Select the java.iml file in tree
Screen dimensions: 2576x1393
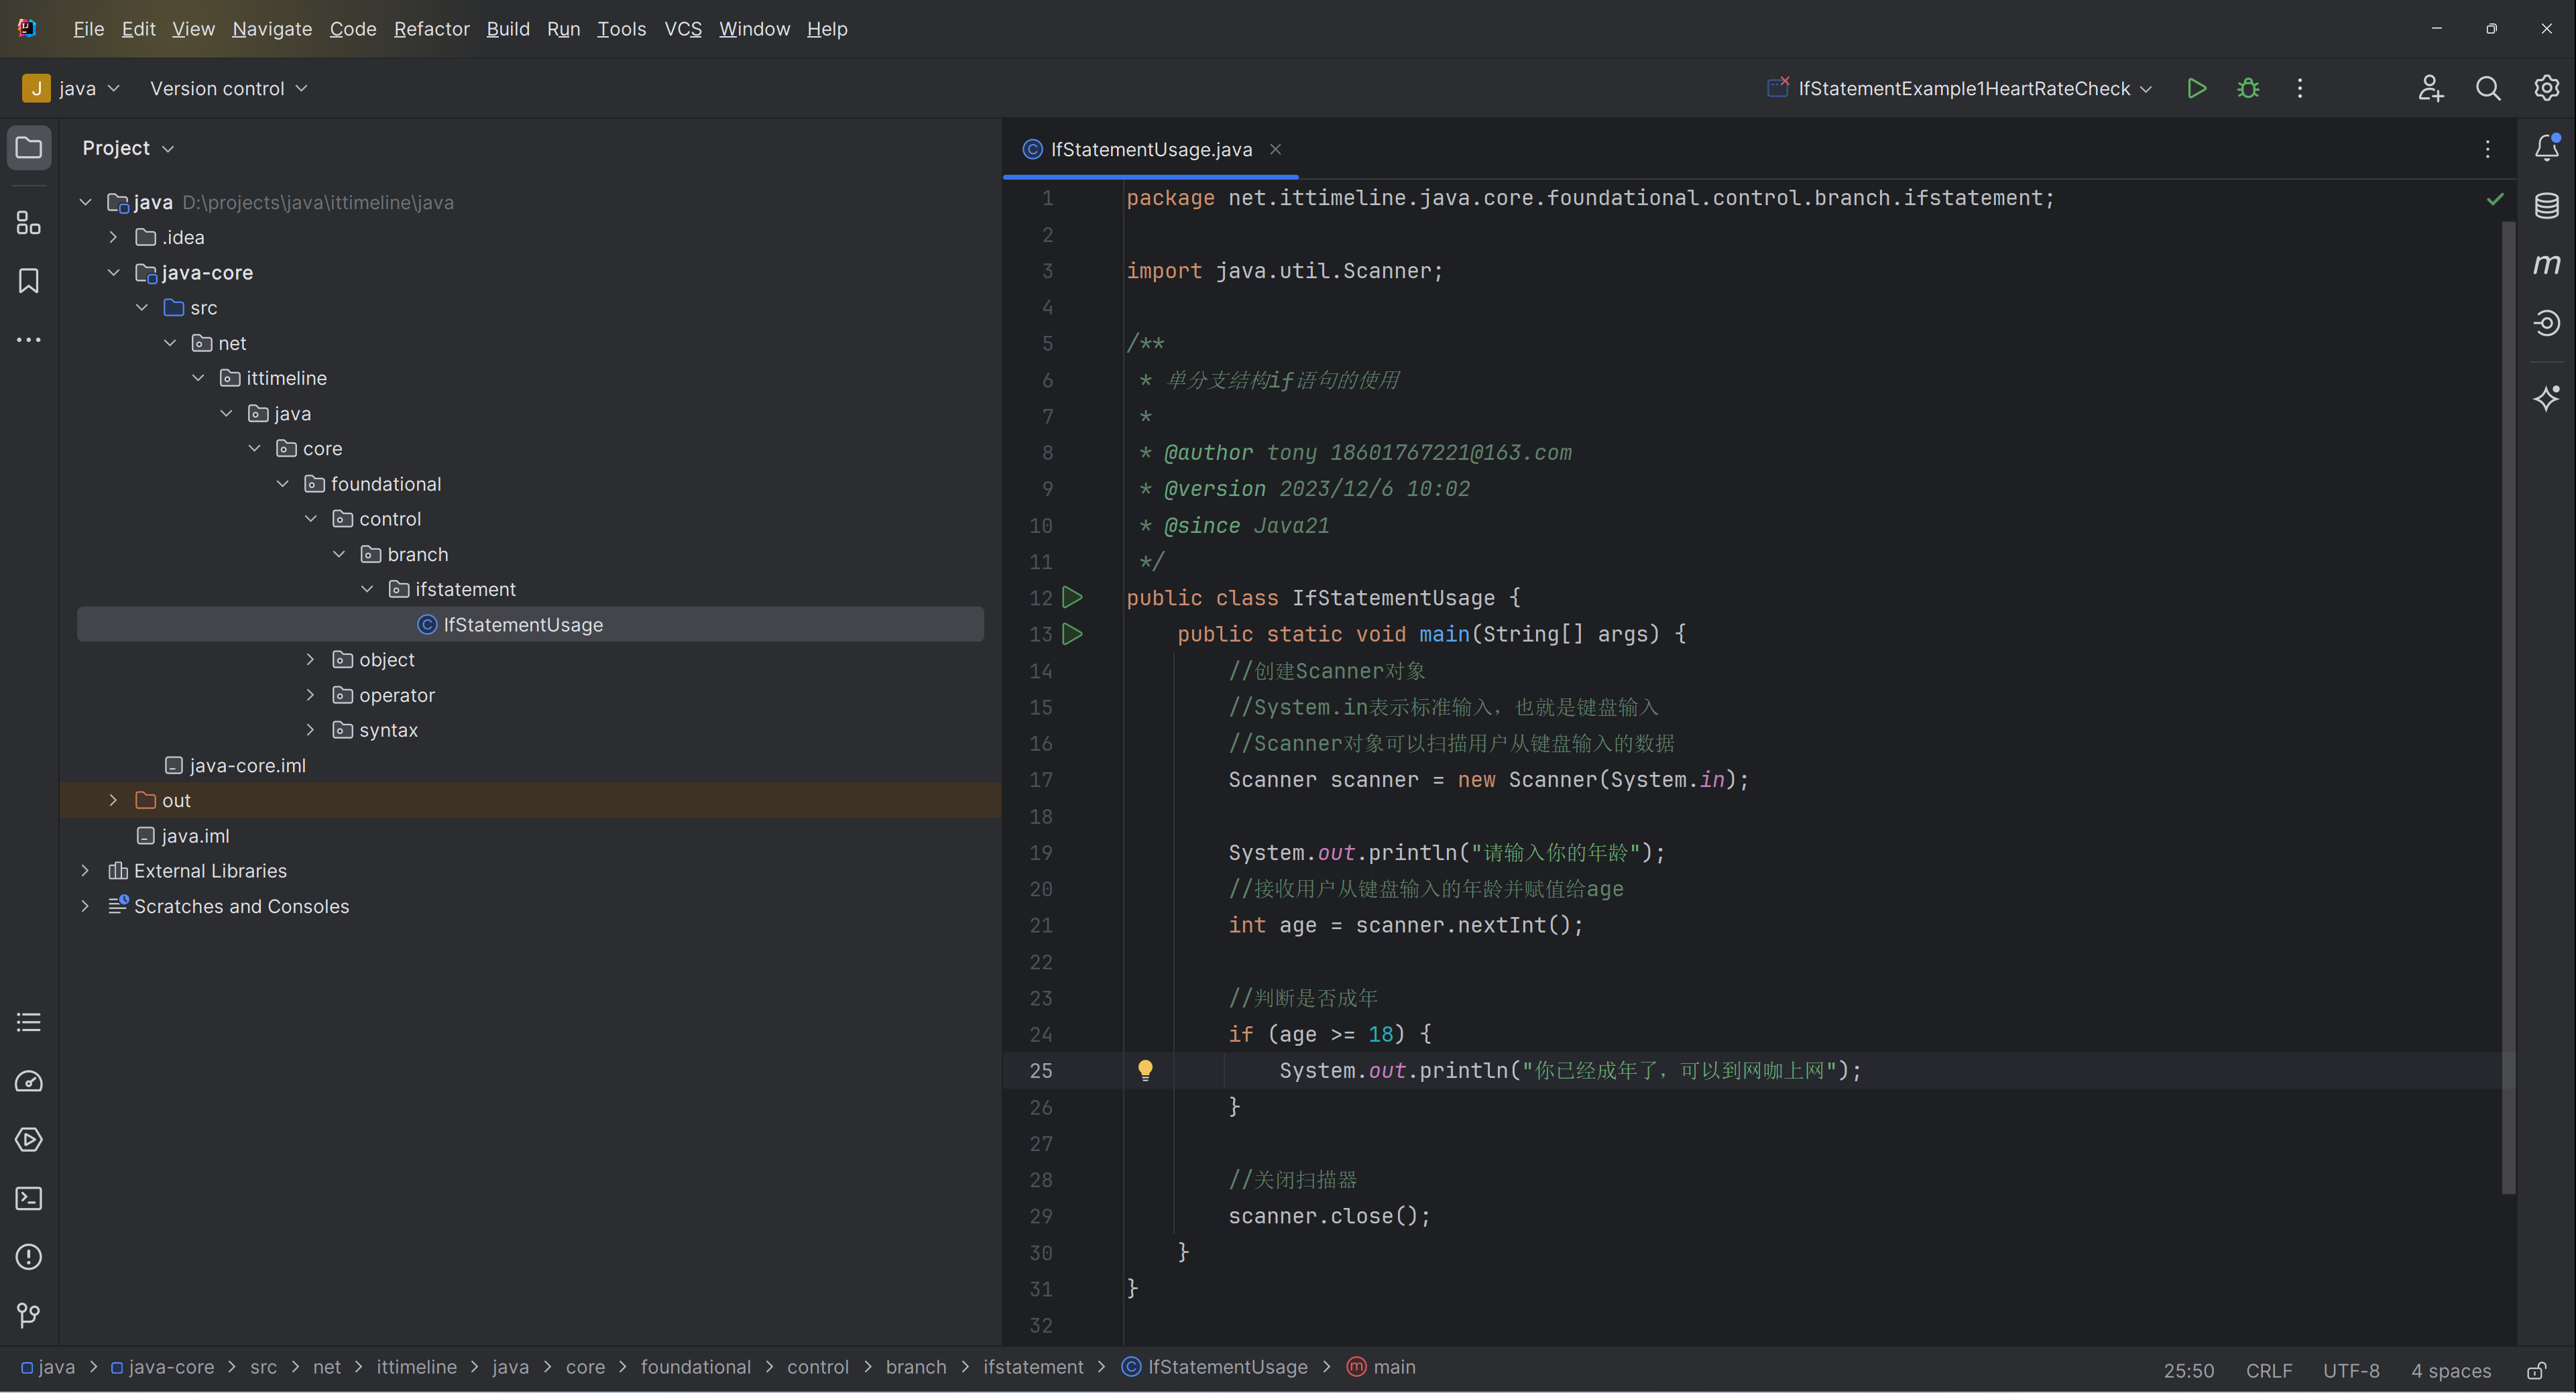coord(183,836)
